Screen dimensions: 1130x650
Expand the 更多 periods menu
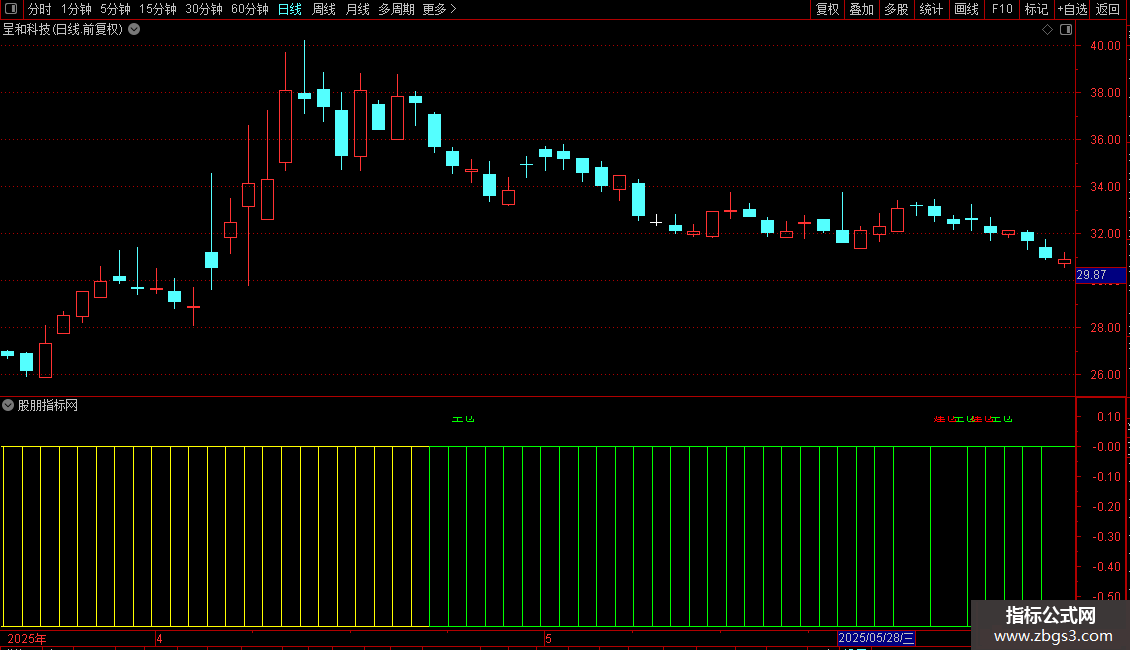(x=439, y=9)
